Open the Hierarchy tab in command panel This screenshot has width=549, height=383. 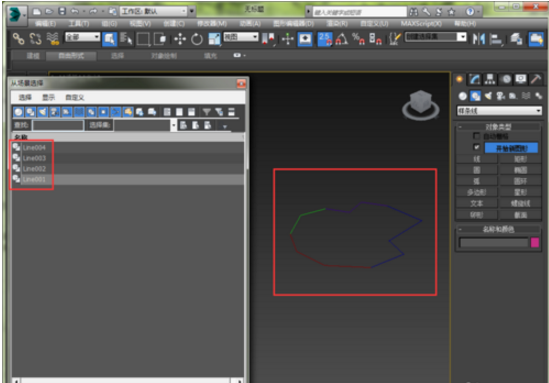click(x=490, y=79)
